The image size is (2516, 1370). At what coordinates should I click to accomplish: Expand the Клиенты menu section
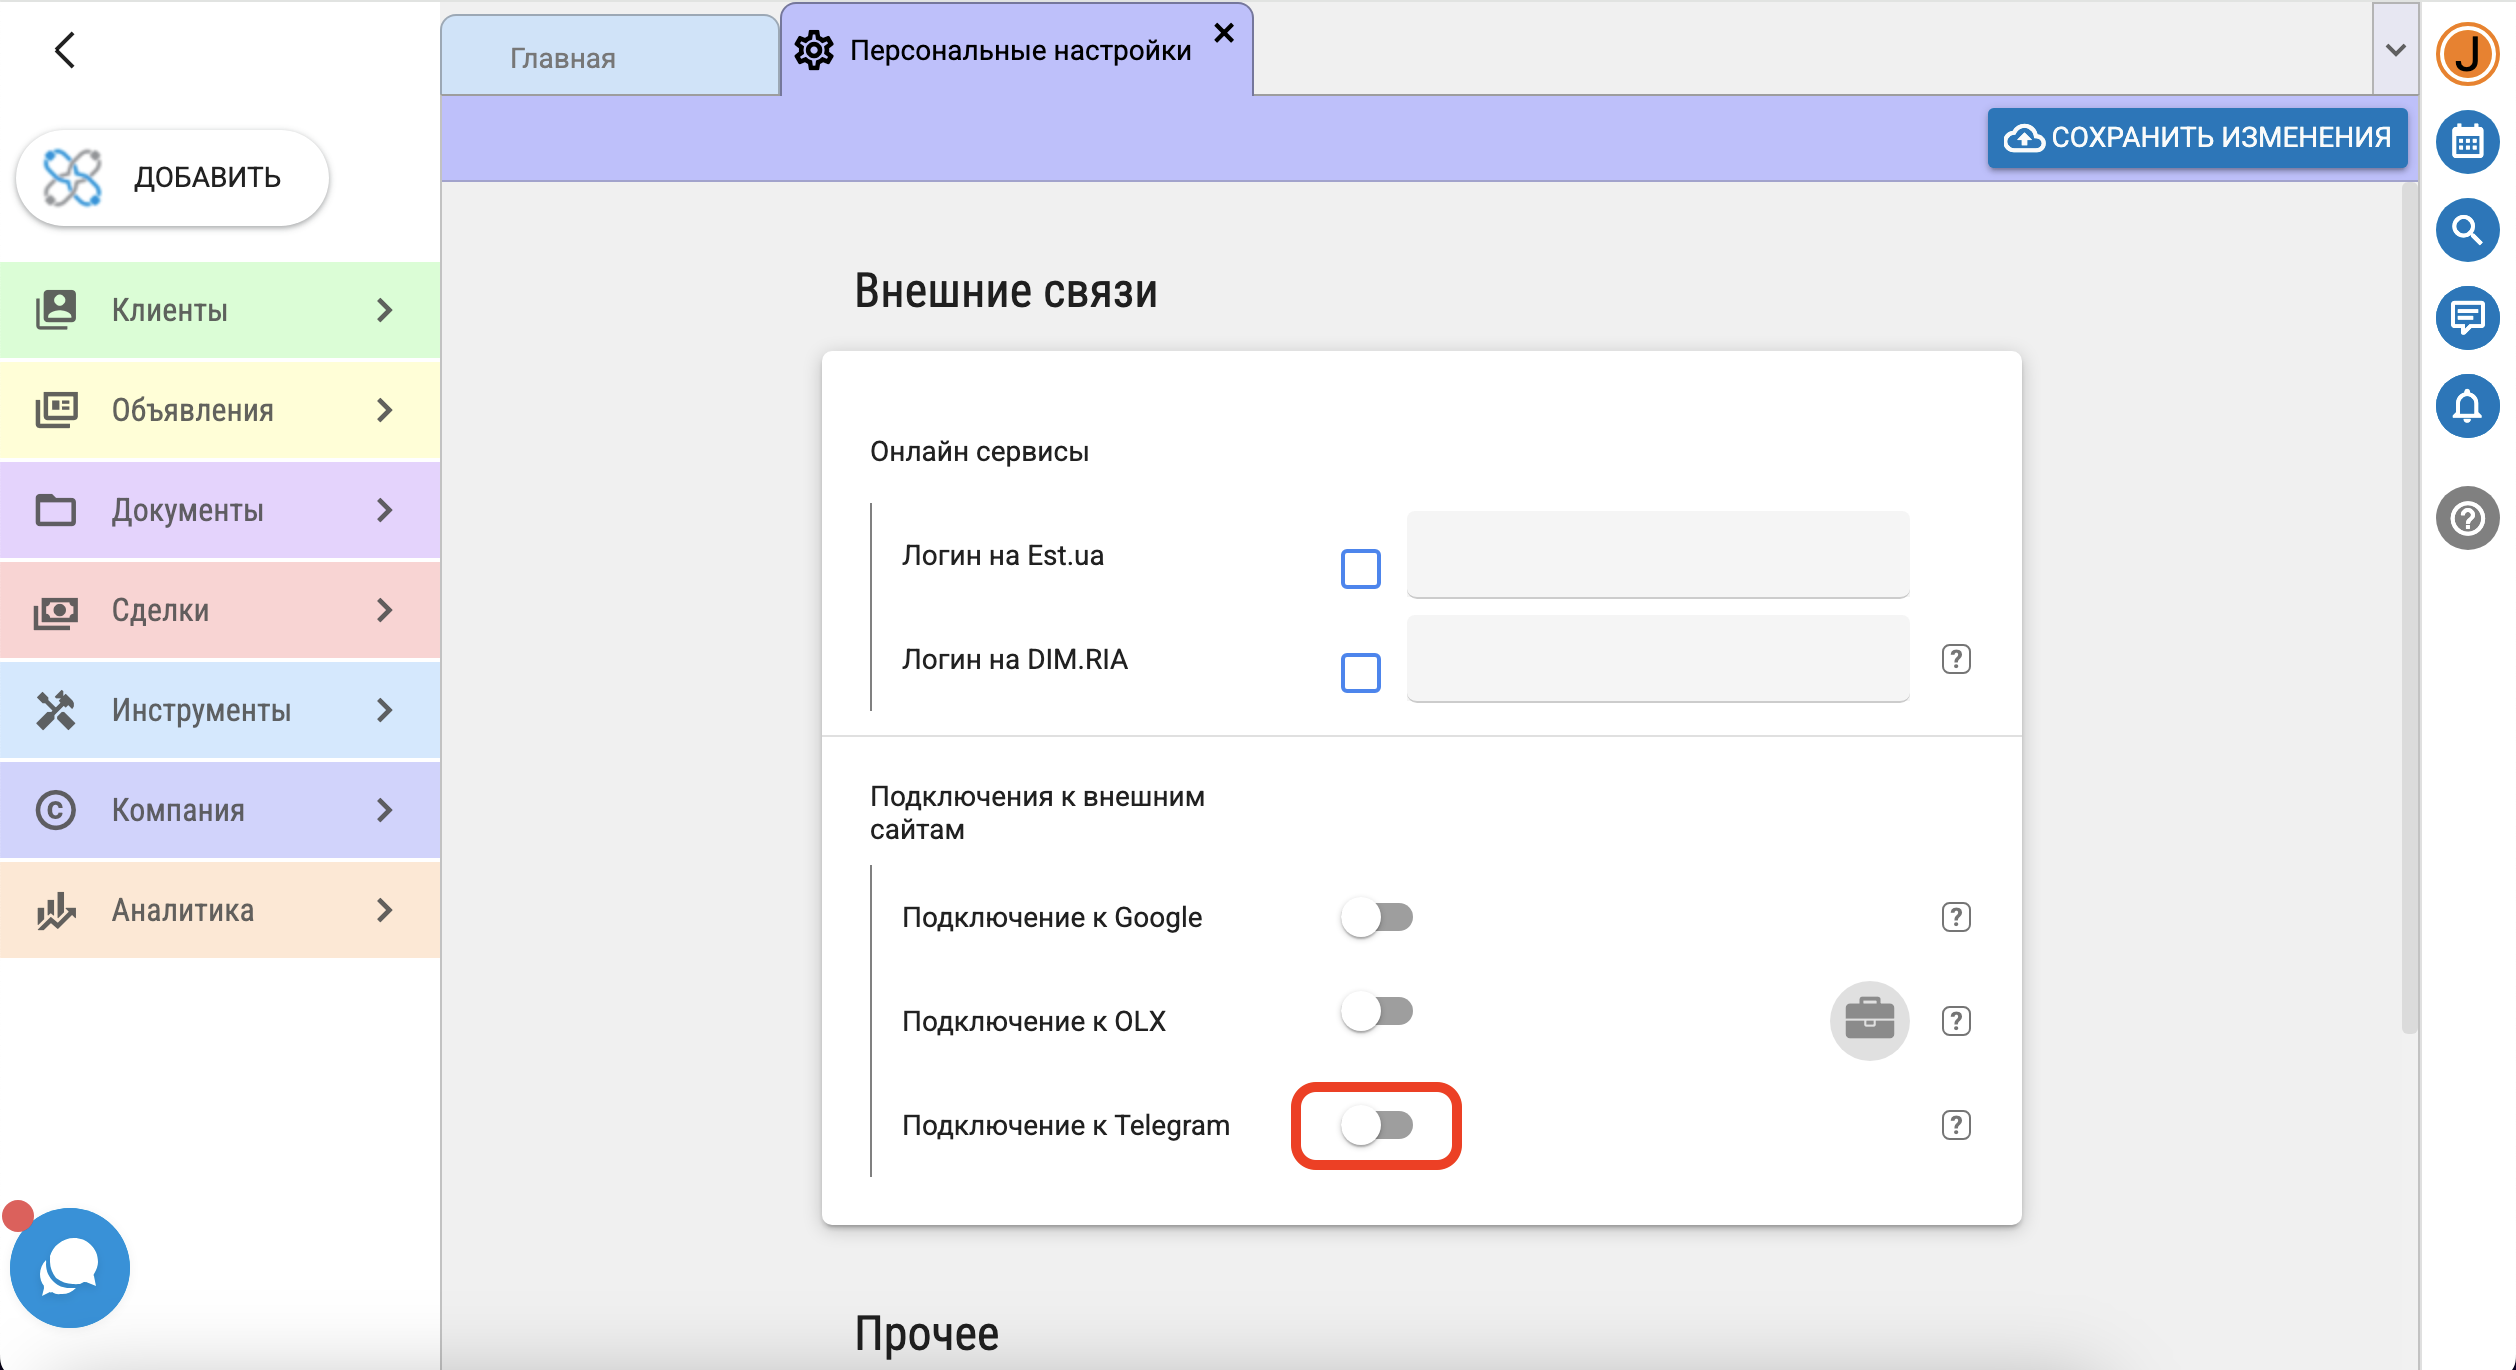point(220,310)
